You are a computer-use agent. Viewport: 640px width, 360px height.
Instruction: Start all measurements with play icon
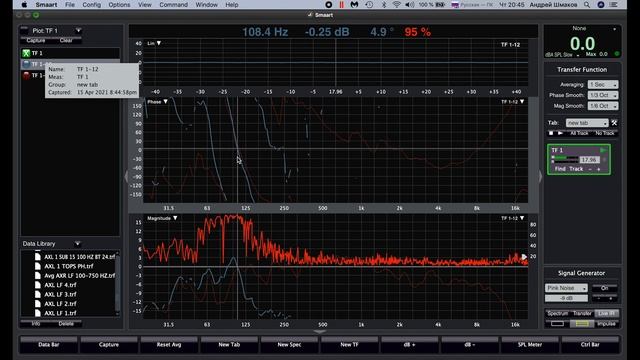coord(560,133)
